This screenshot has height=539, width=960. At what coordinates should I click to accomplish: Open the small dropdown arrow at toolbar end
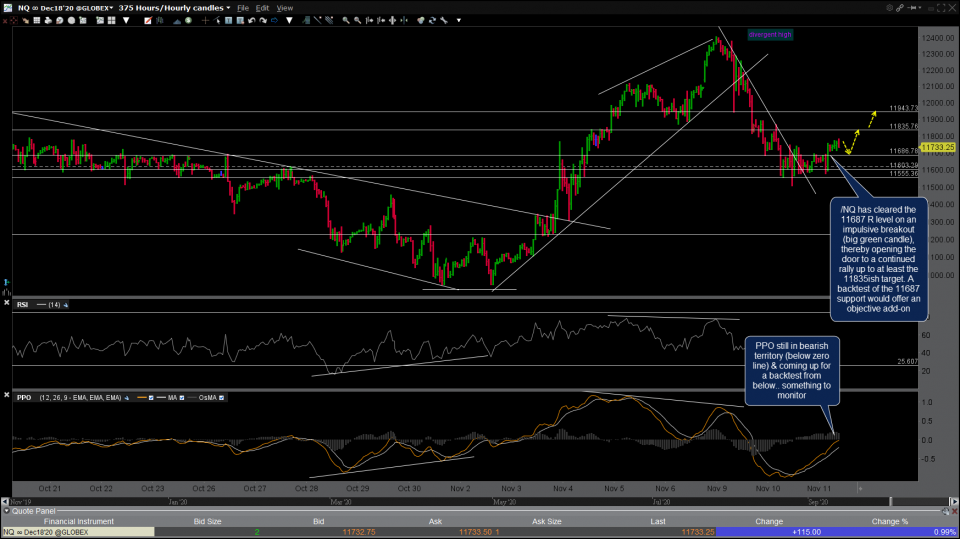coord(459,20)
